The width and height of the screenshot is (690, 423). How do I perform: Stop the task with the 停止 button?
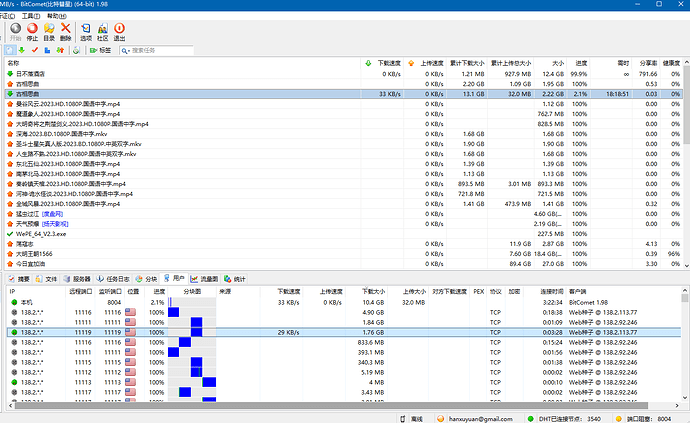coord(32,32)
